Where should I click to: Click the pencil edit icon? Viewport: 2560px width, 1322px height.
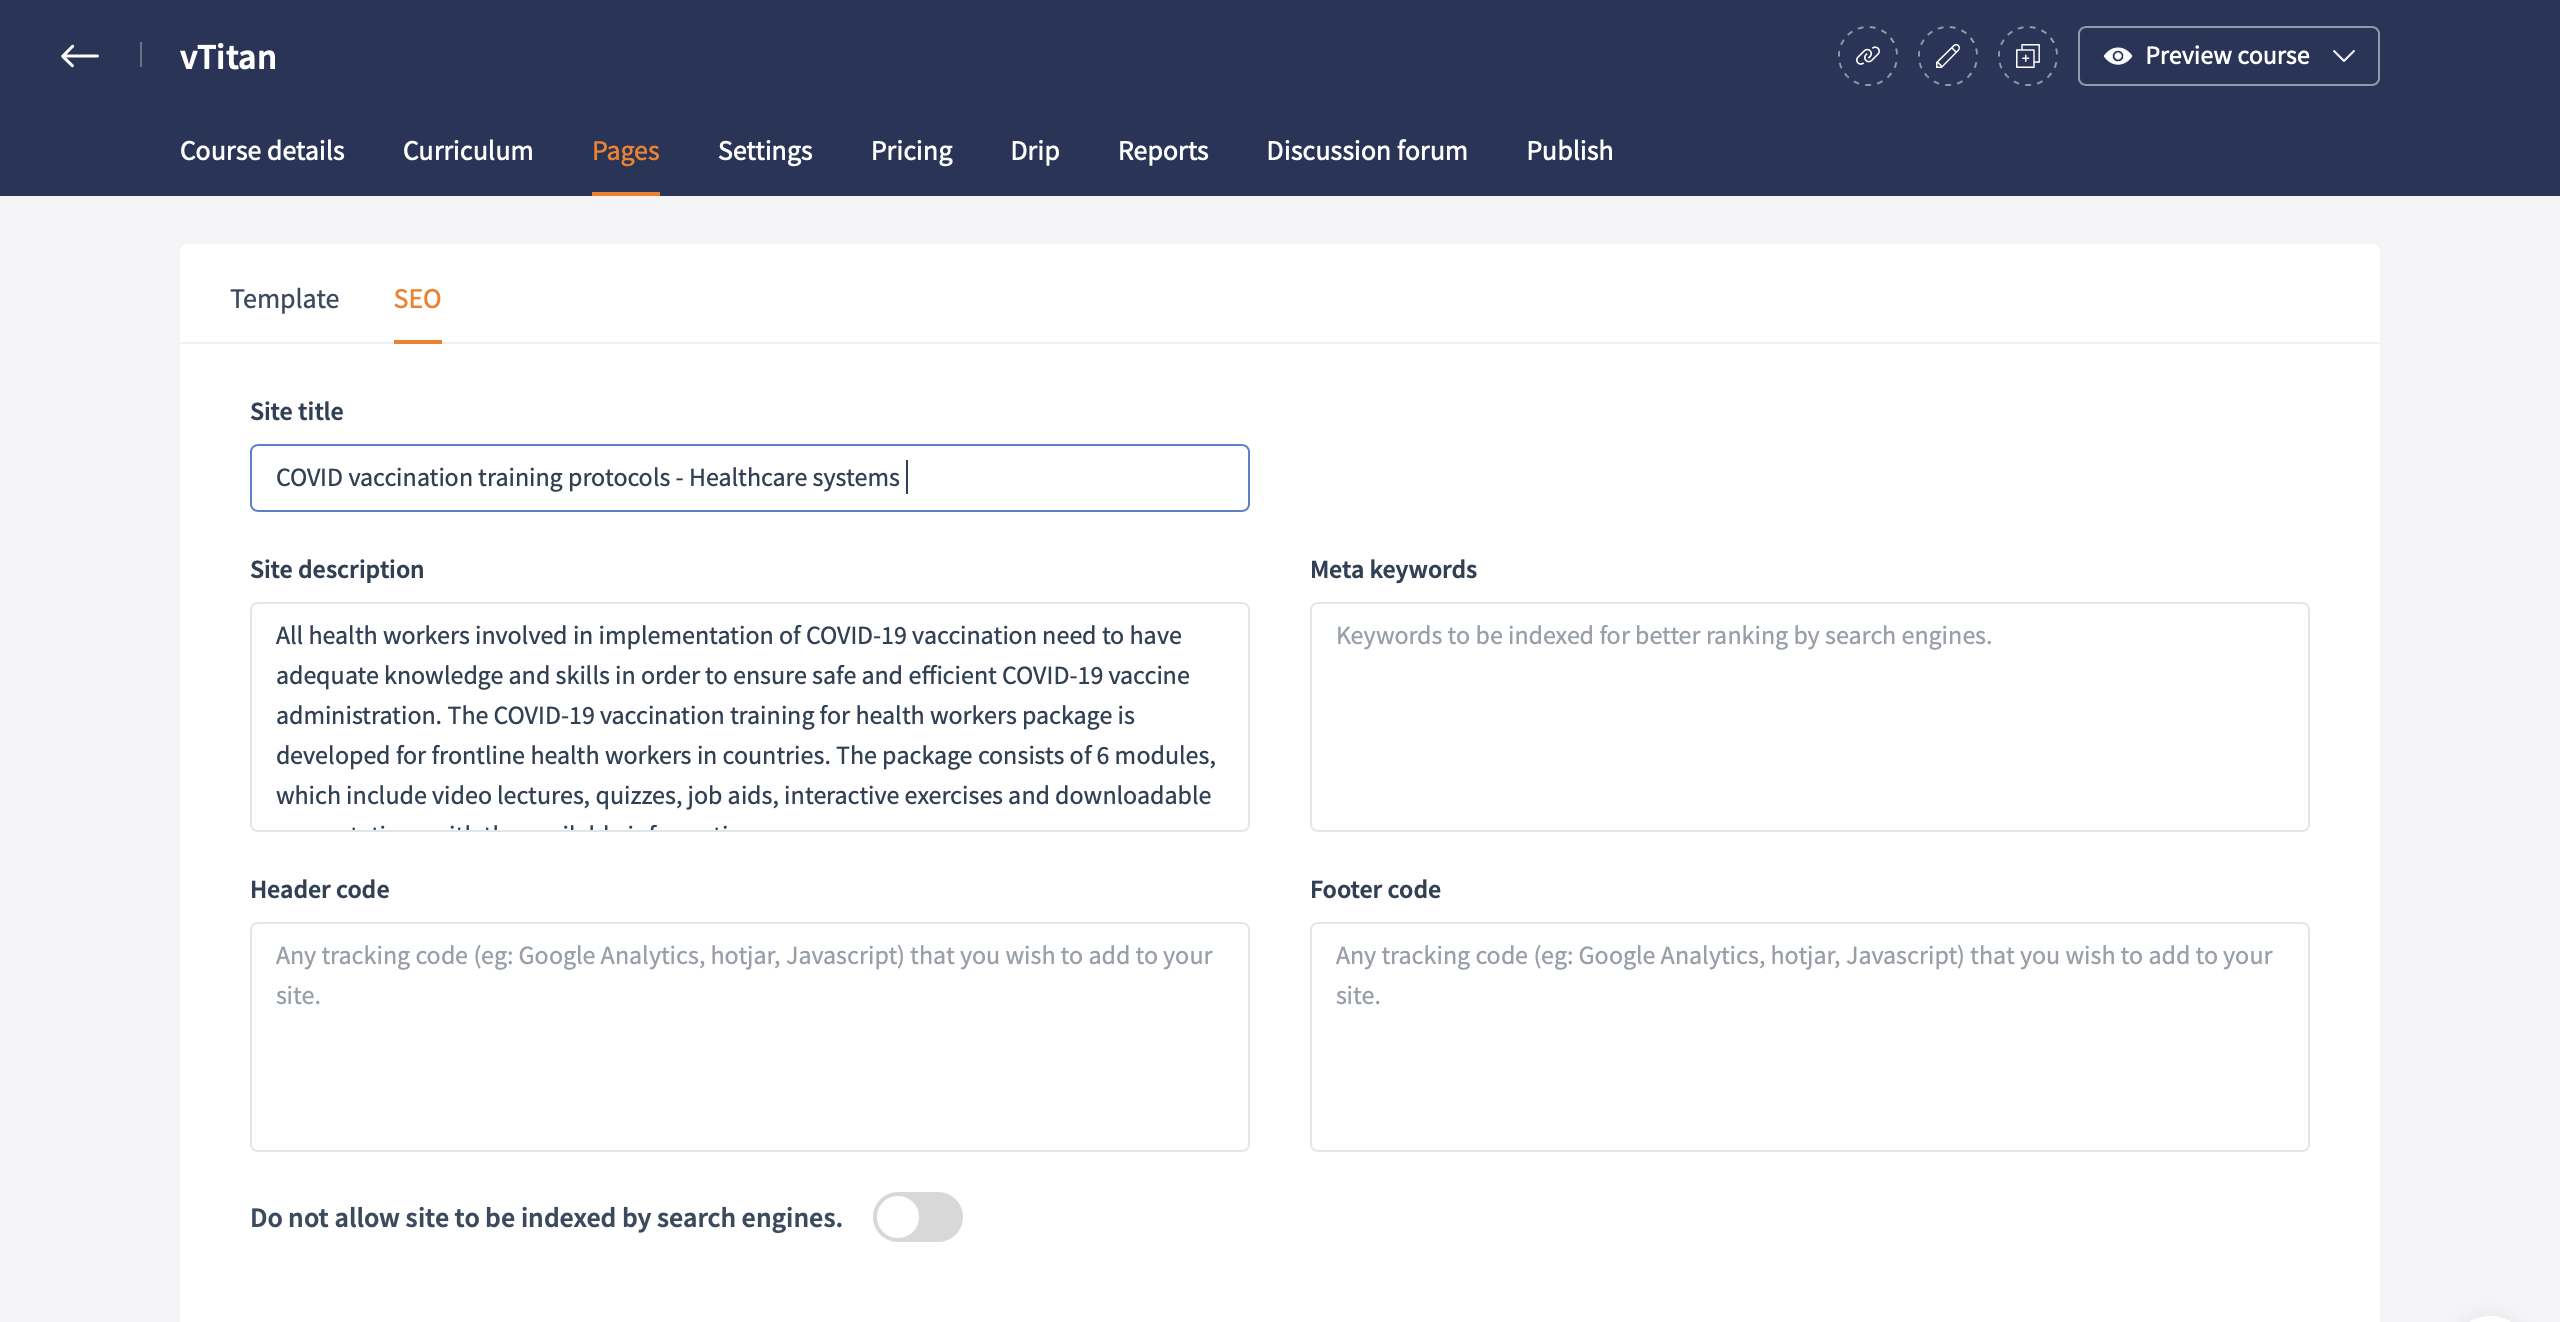1947,56
